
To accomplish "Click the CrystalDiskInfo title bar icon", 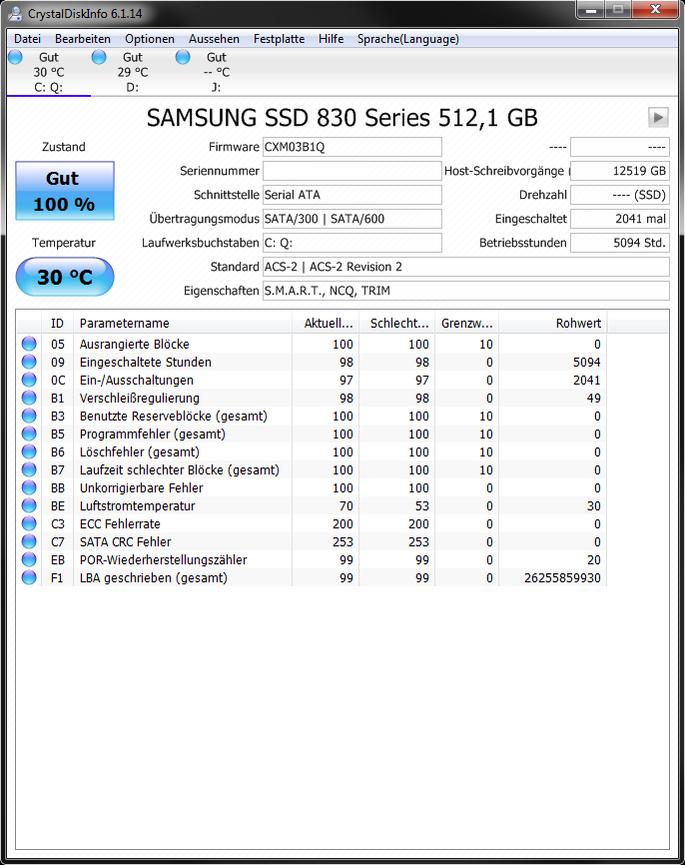I will (15, 13).
